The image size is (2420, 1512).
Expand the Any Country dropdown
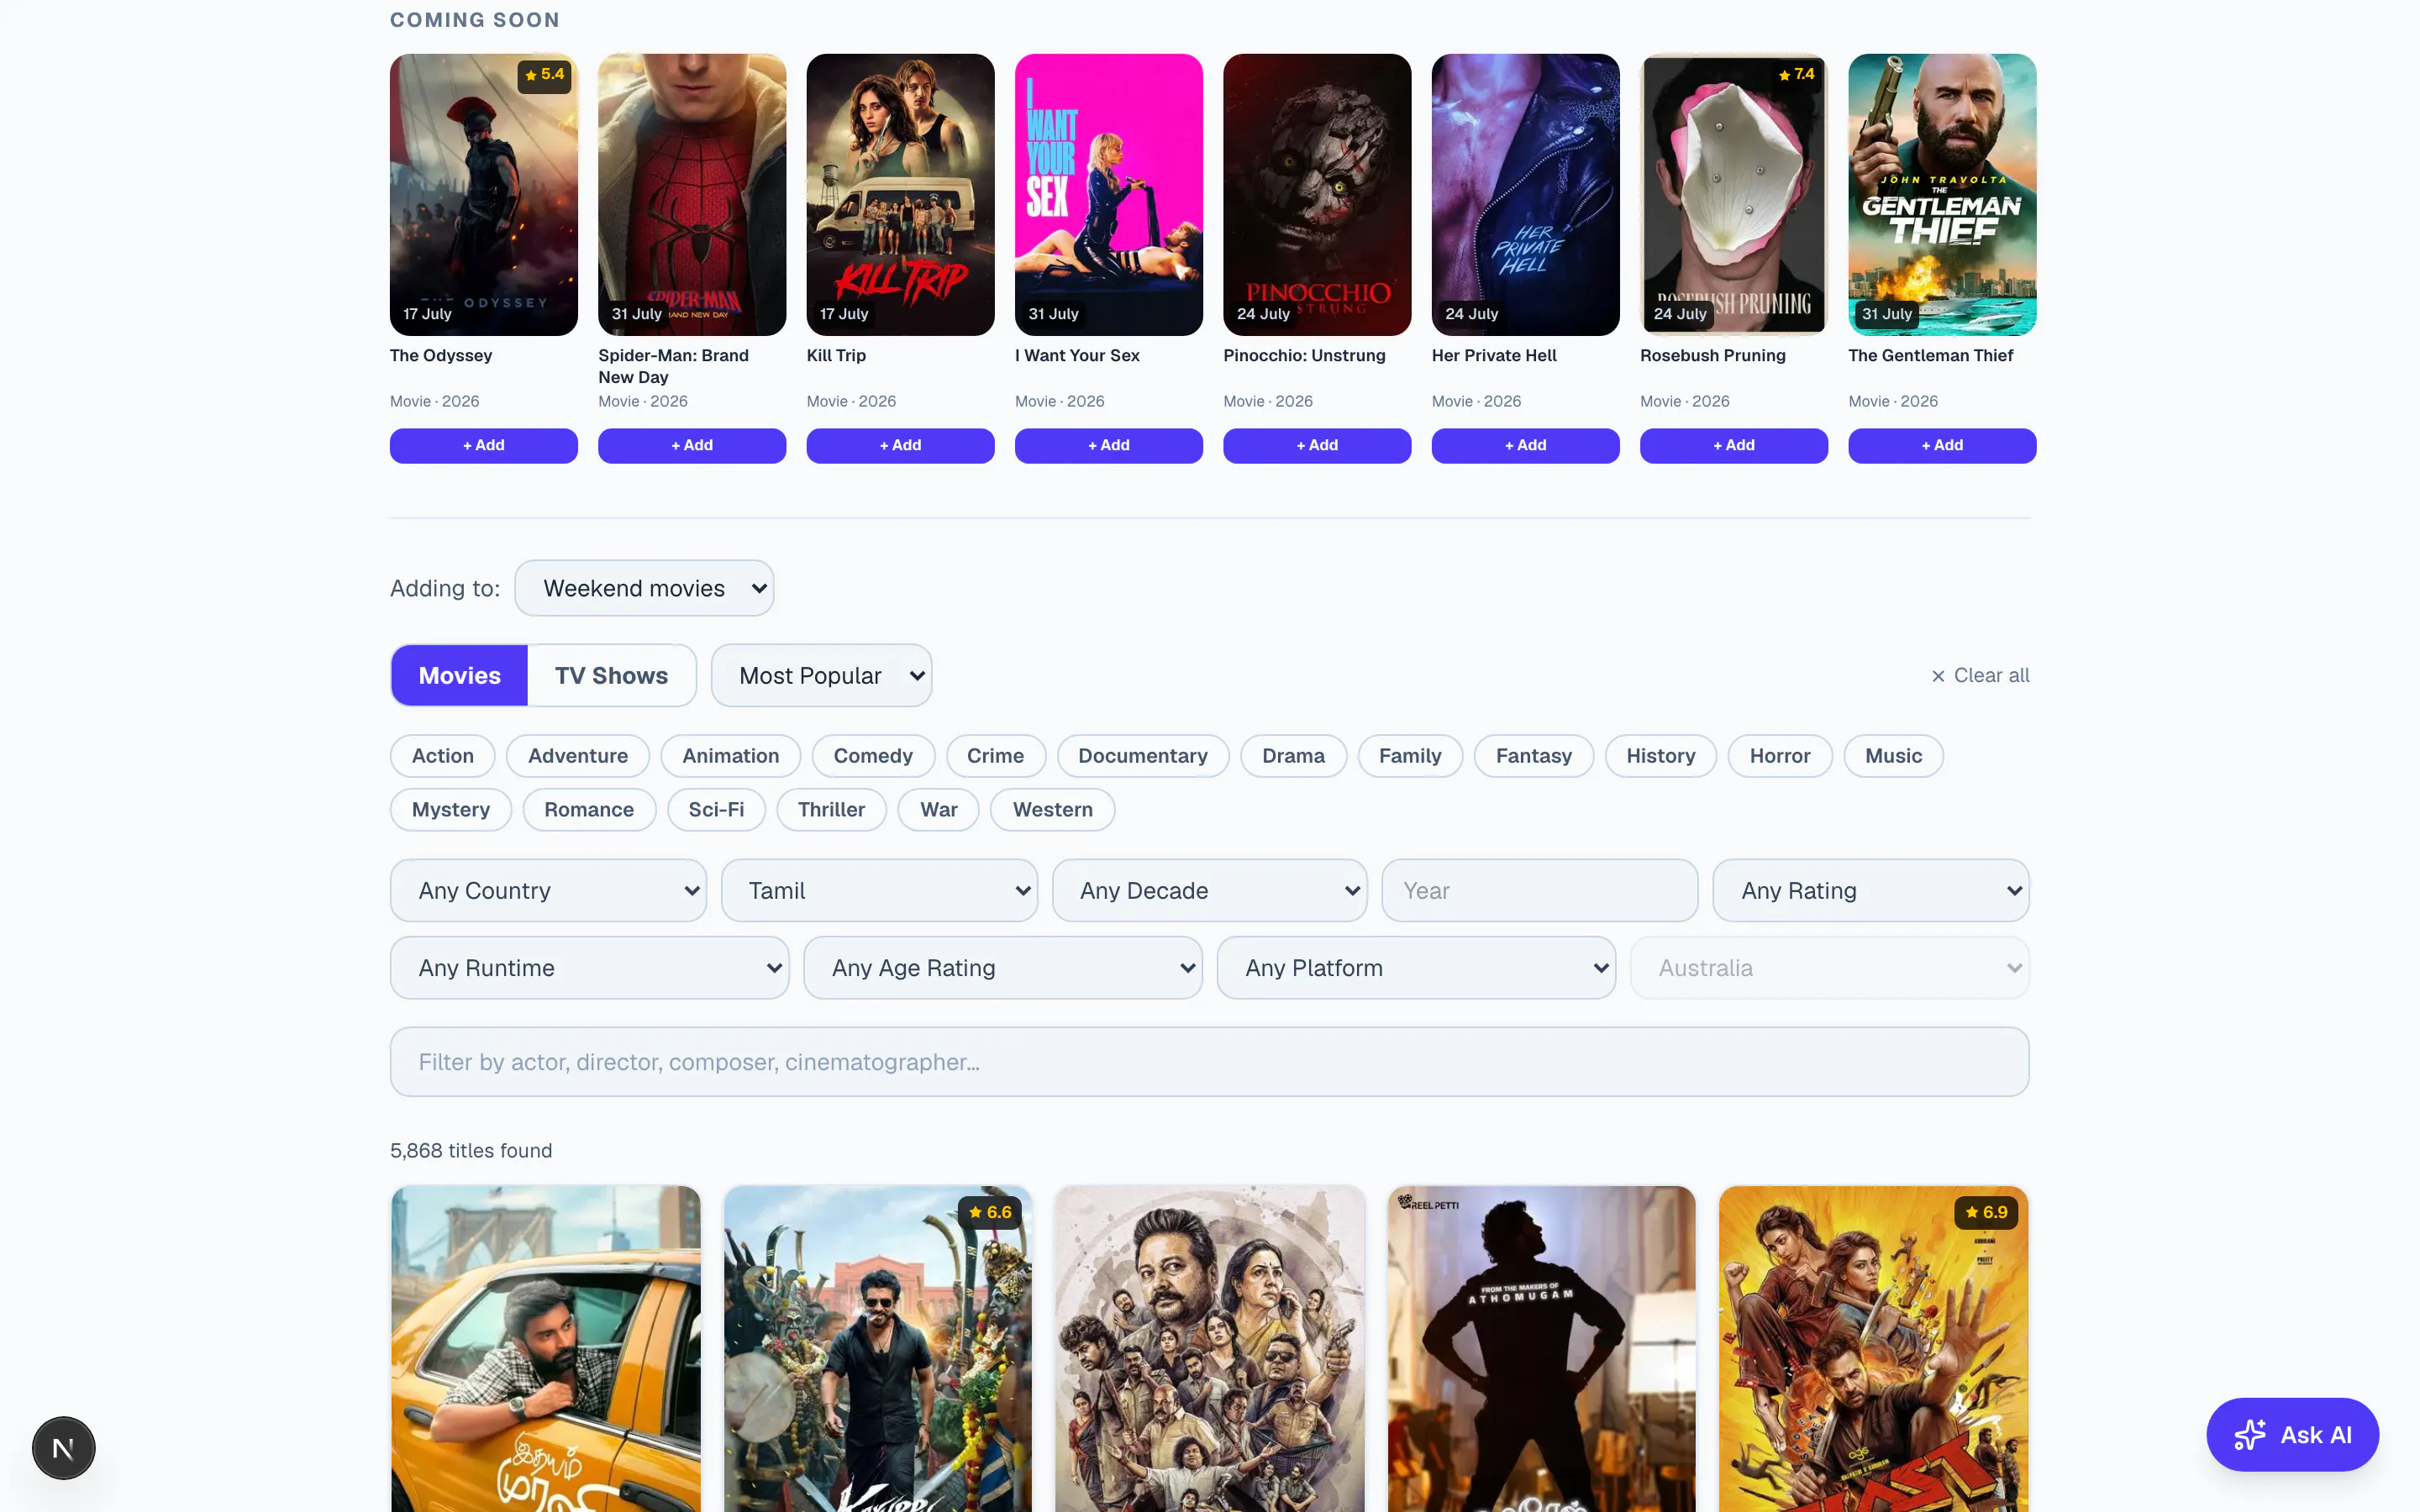point(548,890)
